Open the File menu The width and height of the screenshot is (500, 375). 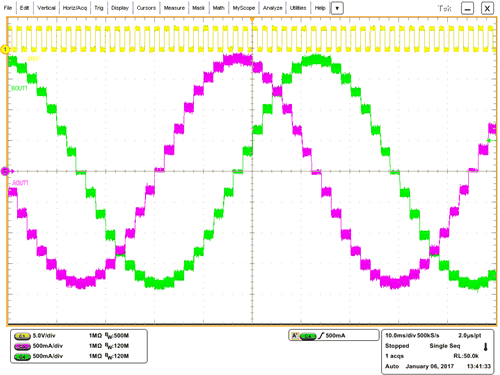coord(8,8)
